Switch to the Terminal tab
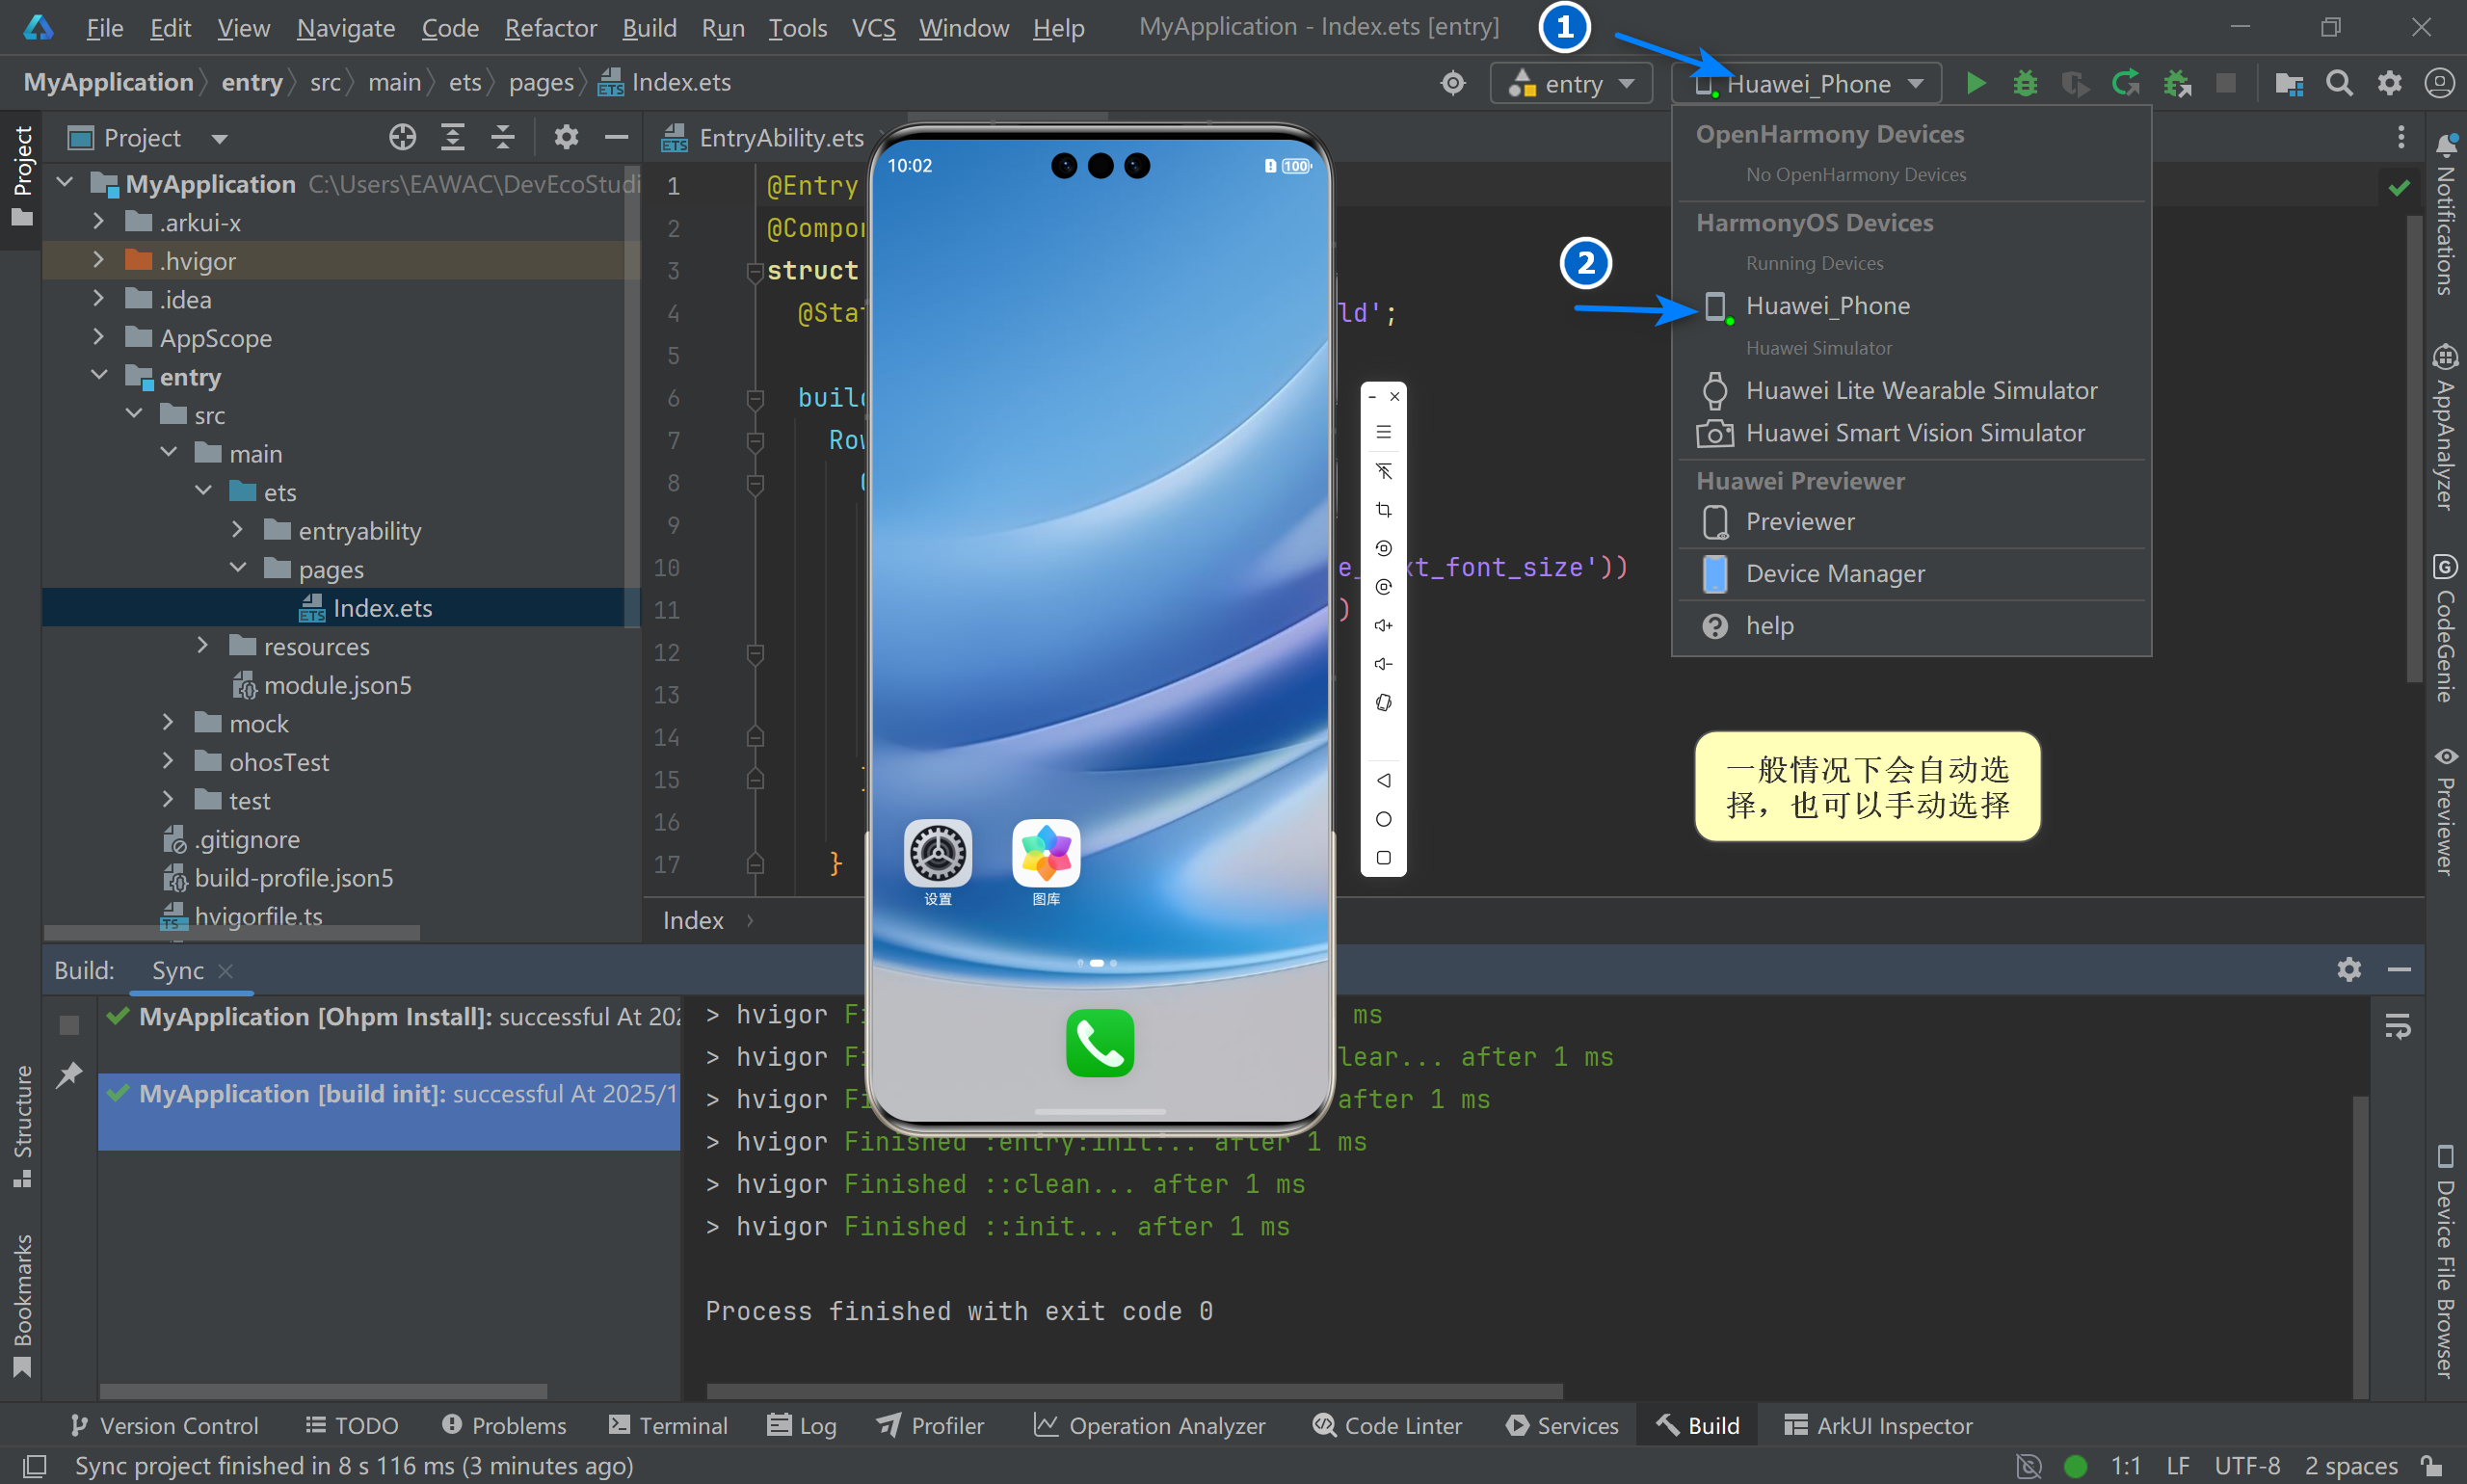The height and width of the screenshot is (1484, 2467). click(668, 1425)
